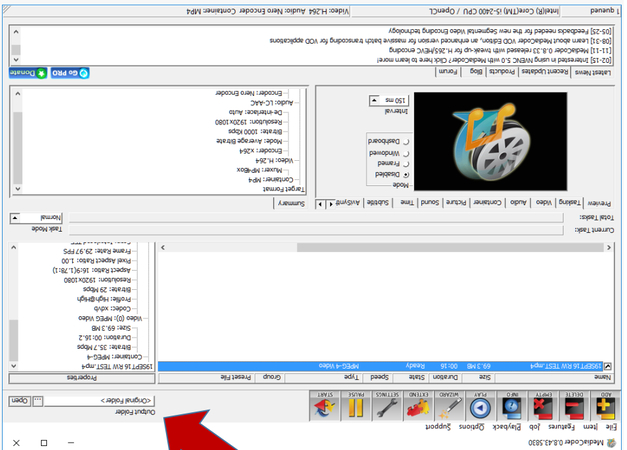Open the Job menu

click(x=535, y=427)
